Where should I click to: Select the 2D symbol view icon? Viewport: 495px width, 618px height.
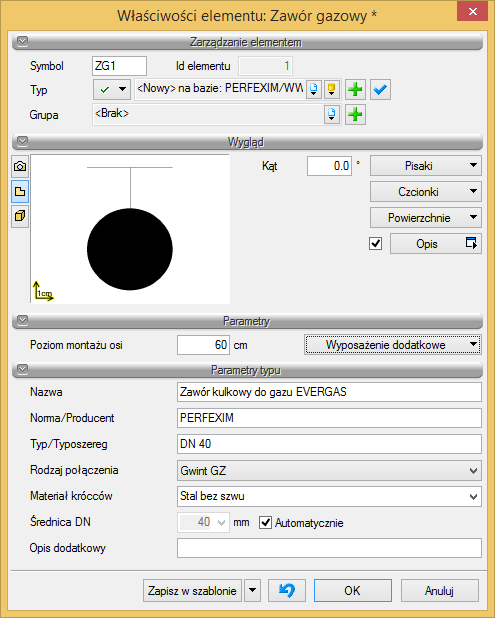(20, 192)
